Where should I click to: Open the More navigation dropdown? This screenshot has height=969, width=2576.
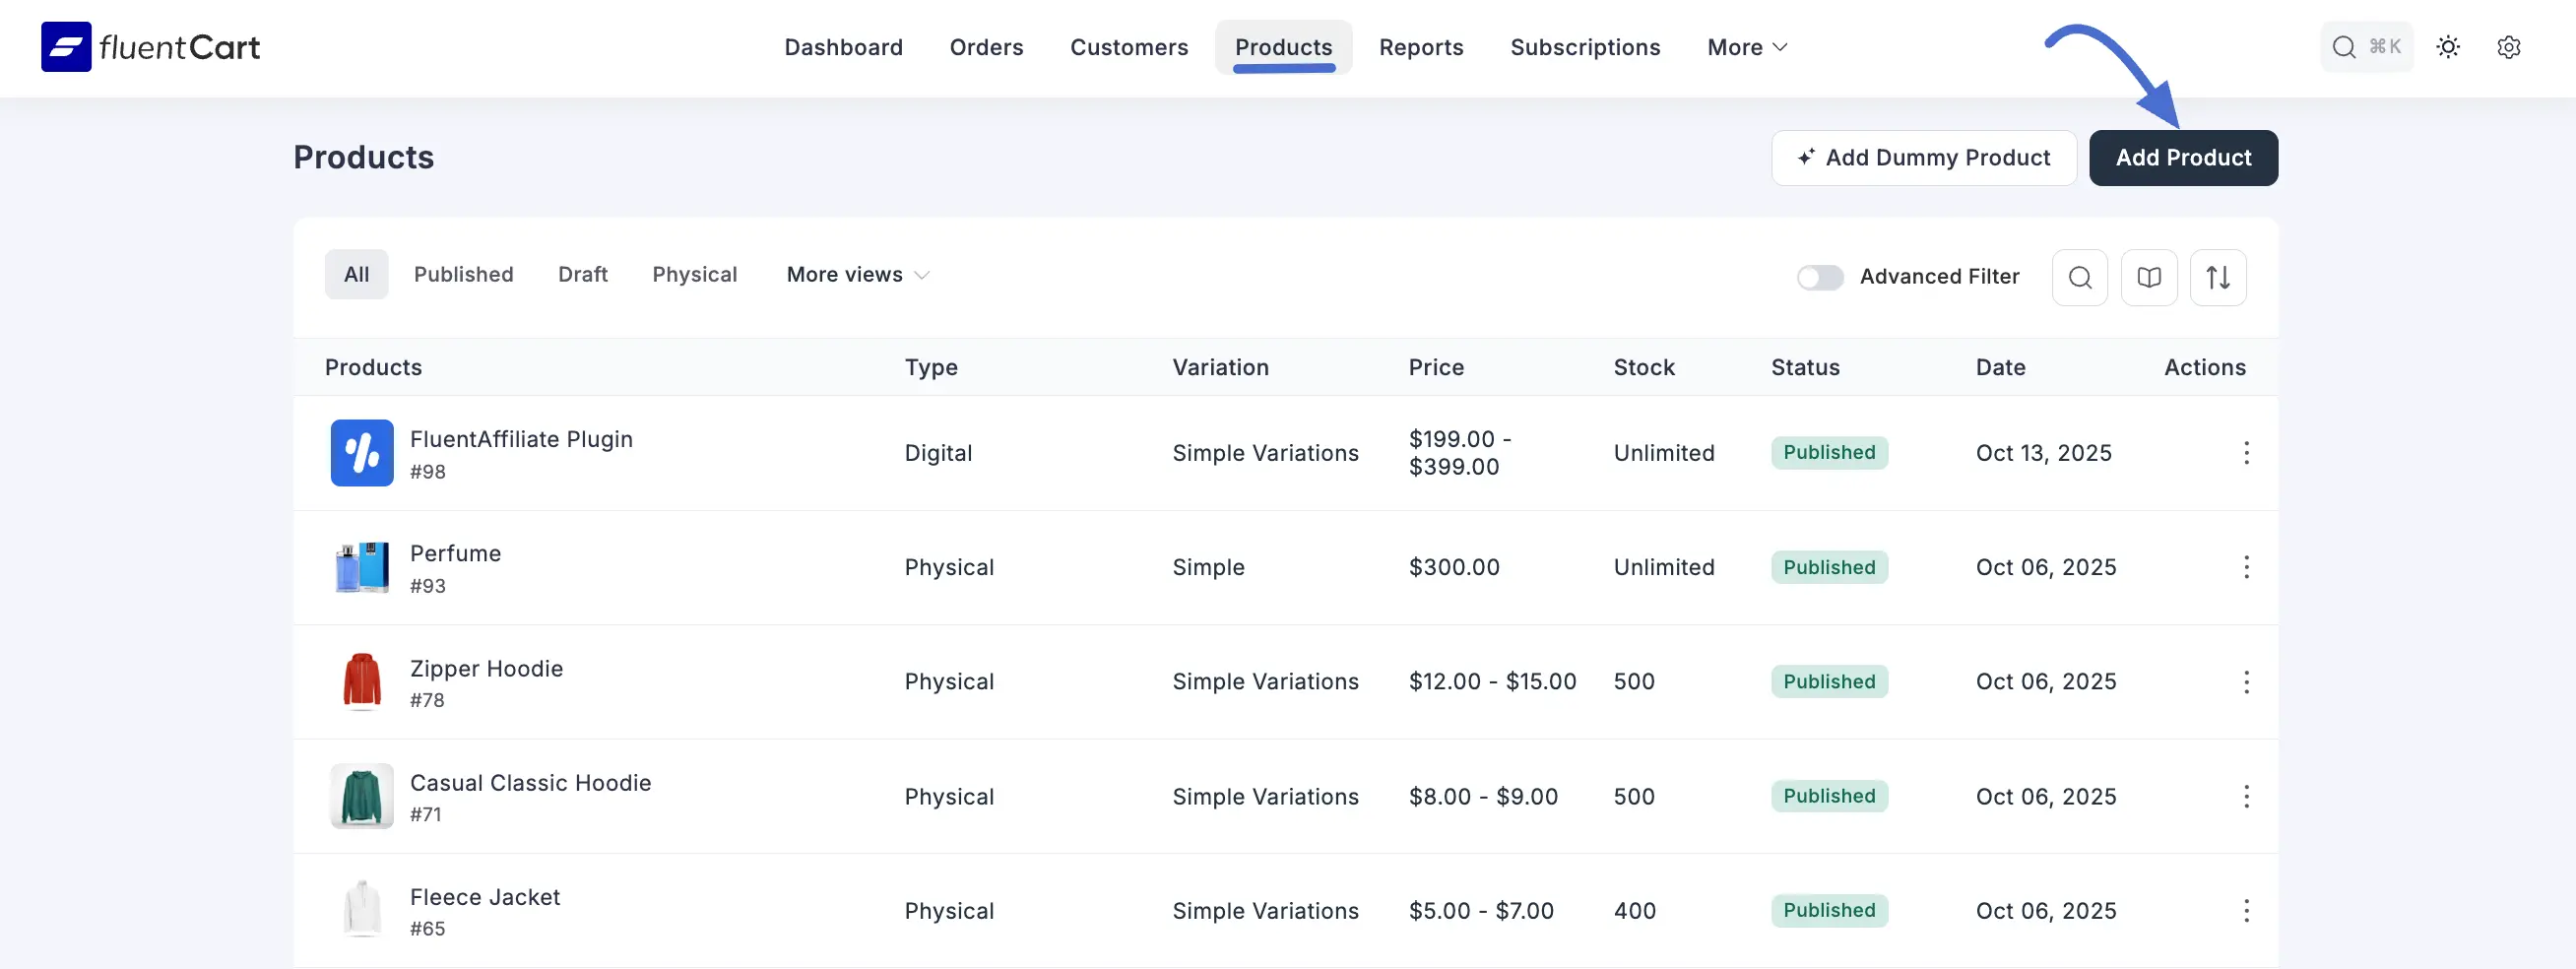point(1746,47)
